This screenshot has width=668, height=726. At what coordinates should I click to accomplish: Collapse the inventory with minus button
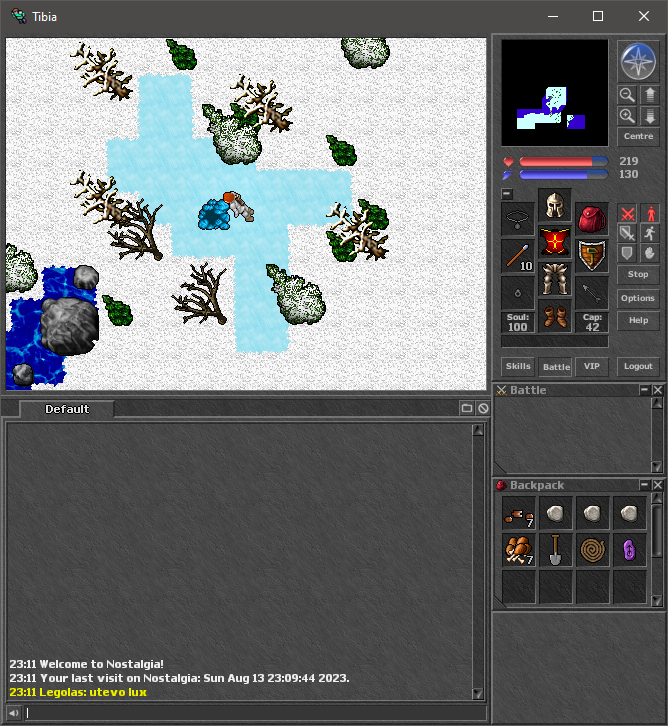(507, 194)
